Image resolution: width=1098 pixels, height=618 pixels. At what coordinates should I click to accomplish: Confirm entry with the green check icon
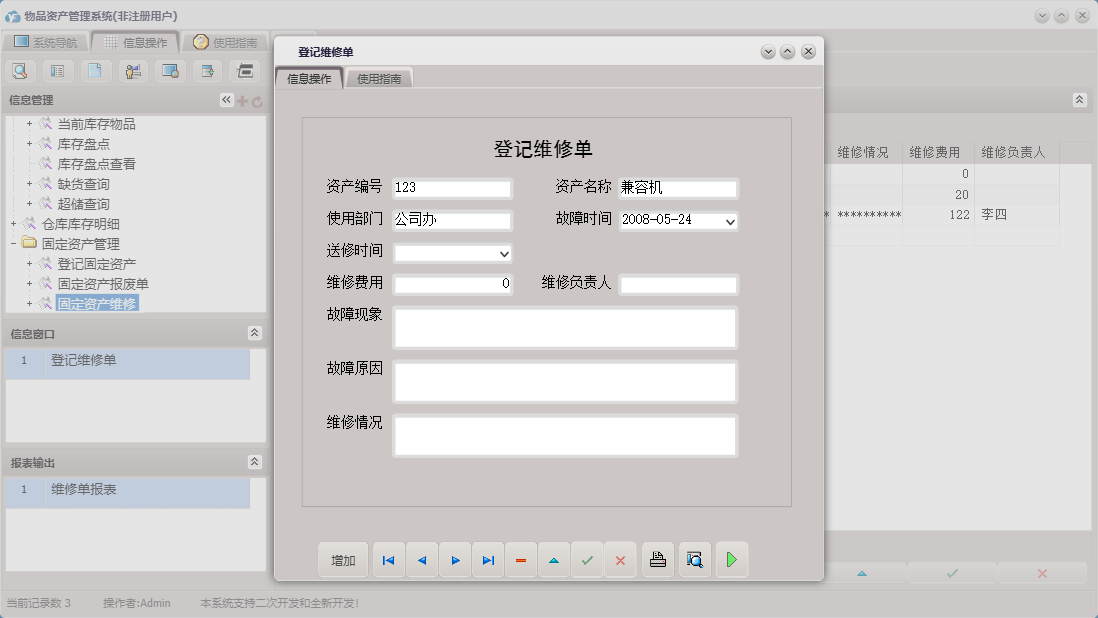pyautogui.click(x=588, y=560)
